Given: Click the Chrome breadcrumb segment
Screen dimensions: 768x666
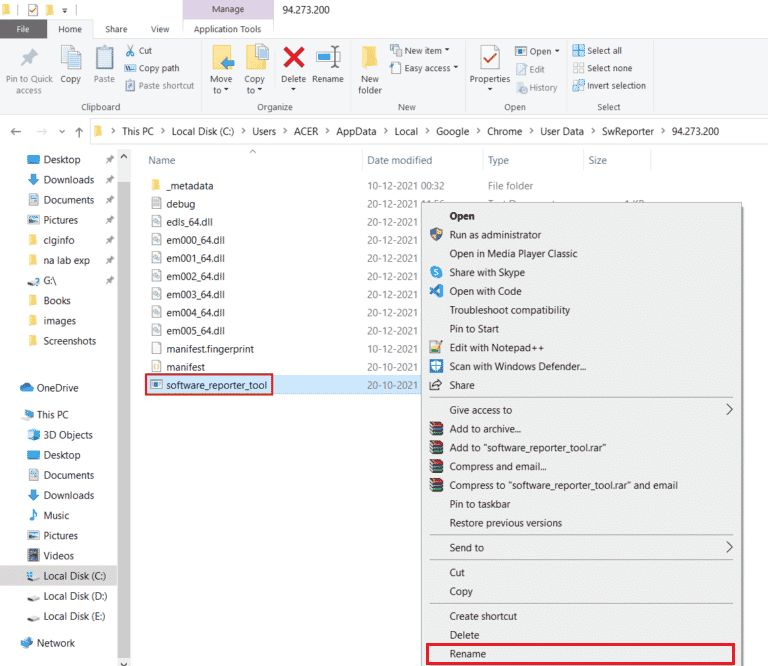Looking at the screenshot, I should pyautogui.click(x=504, y=131).
